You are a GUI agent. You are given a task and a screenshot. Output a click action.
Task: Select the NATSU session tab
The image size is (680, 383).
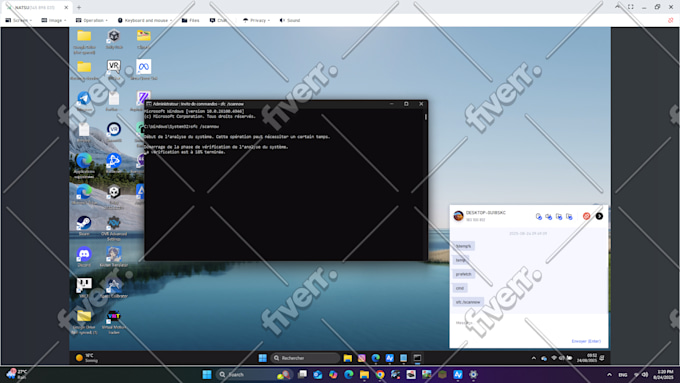click(x=34, y=7)
